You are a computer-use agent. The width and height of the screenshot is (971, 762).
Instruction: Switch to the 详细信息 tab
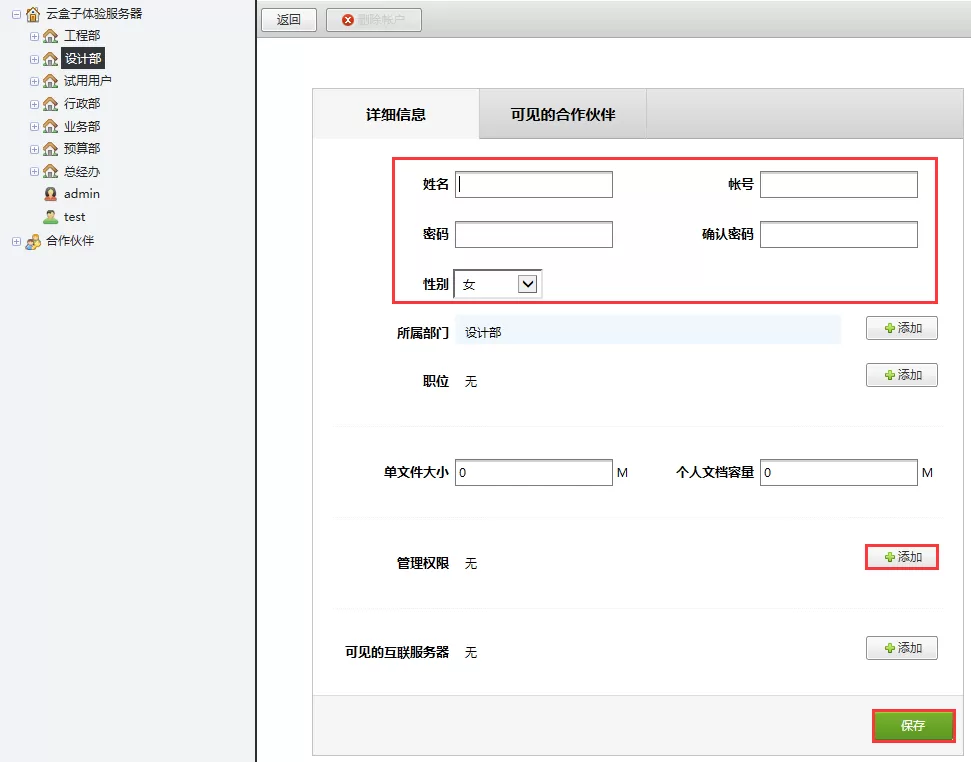coord(396,115)
